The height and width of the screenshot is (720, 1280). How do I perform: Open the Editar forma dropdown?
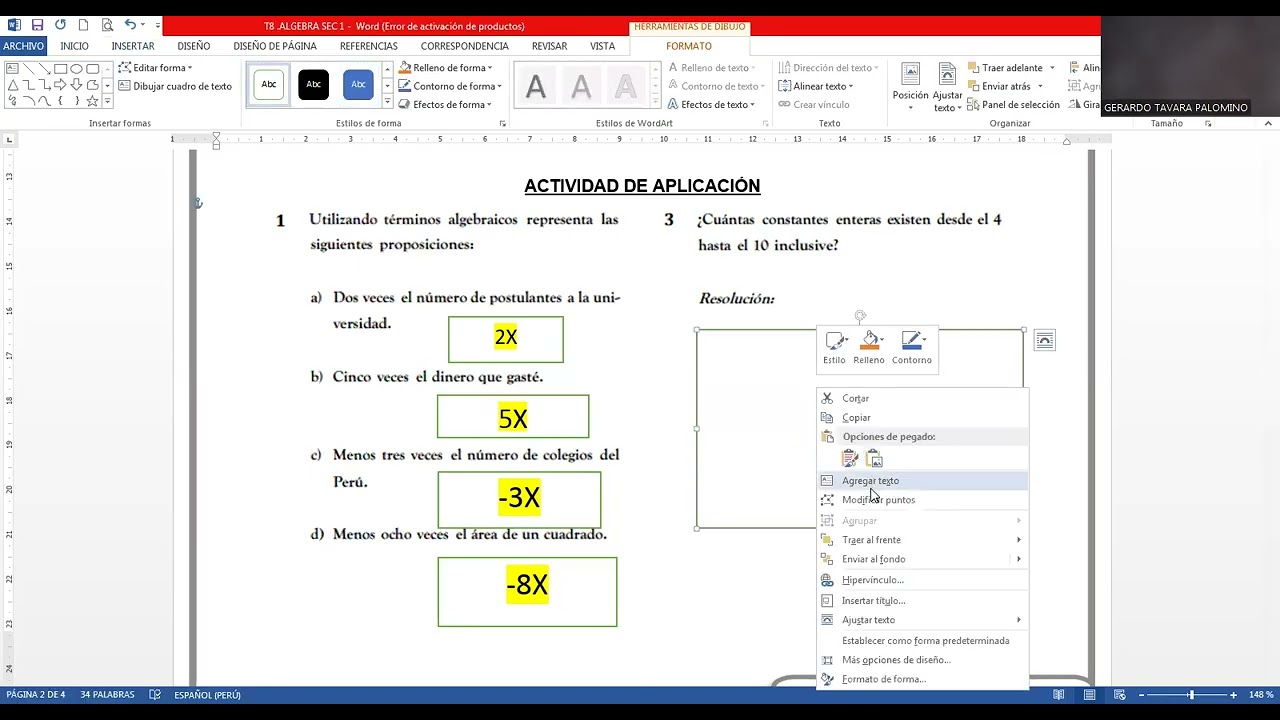[155, 68]
